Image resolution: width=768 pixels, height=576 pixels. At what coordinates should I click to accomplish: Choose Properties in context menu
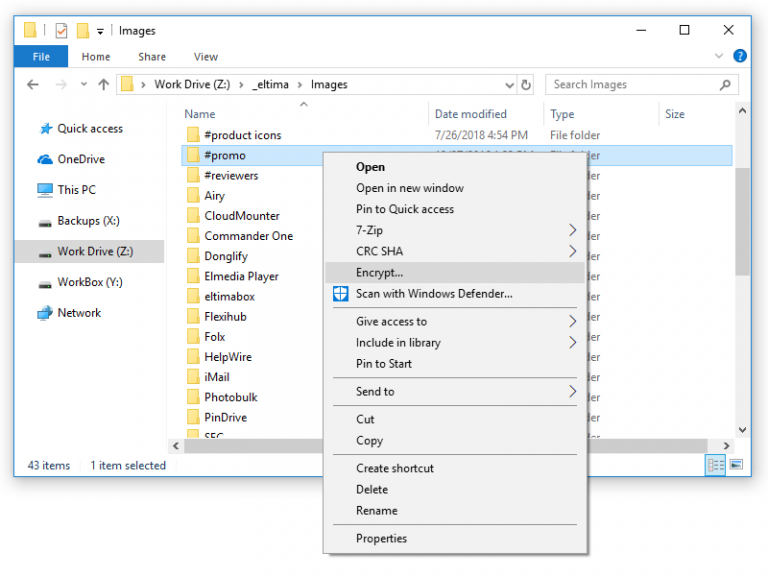455,538
